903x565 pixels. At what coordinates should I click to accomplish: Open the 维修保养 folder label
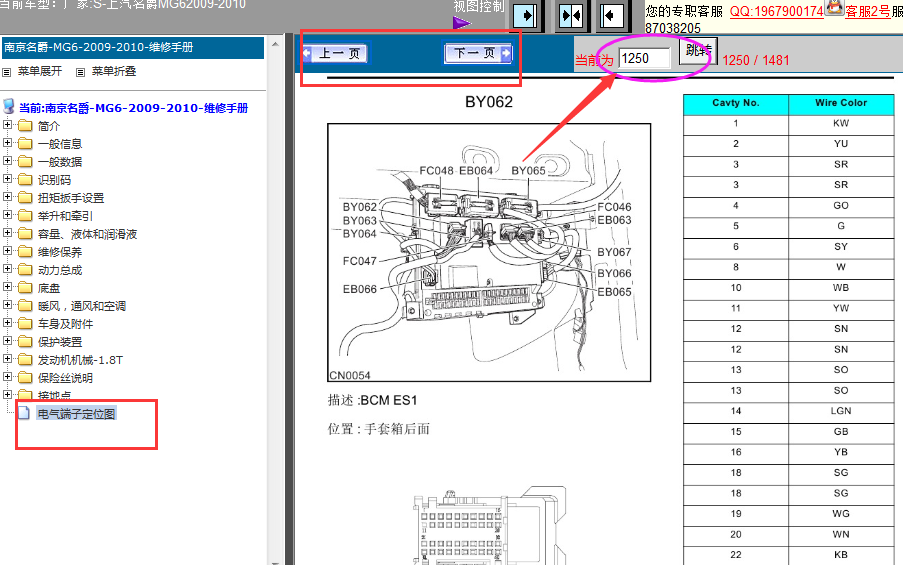coord(60,252)
